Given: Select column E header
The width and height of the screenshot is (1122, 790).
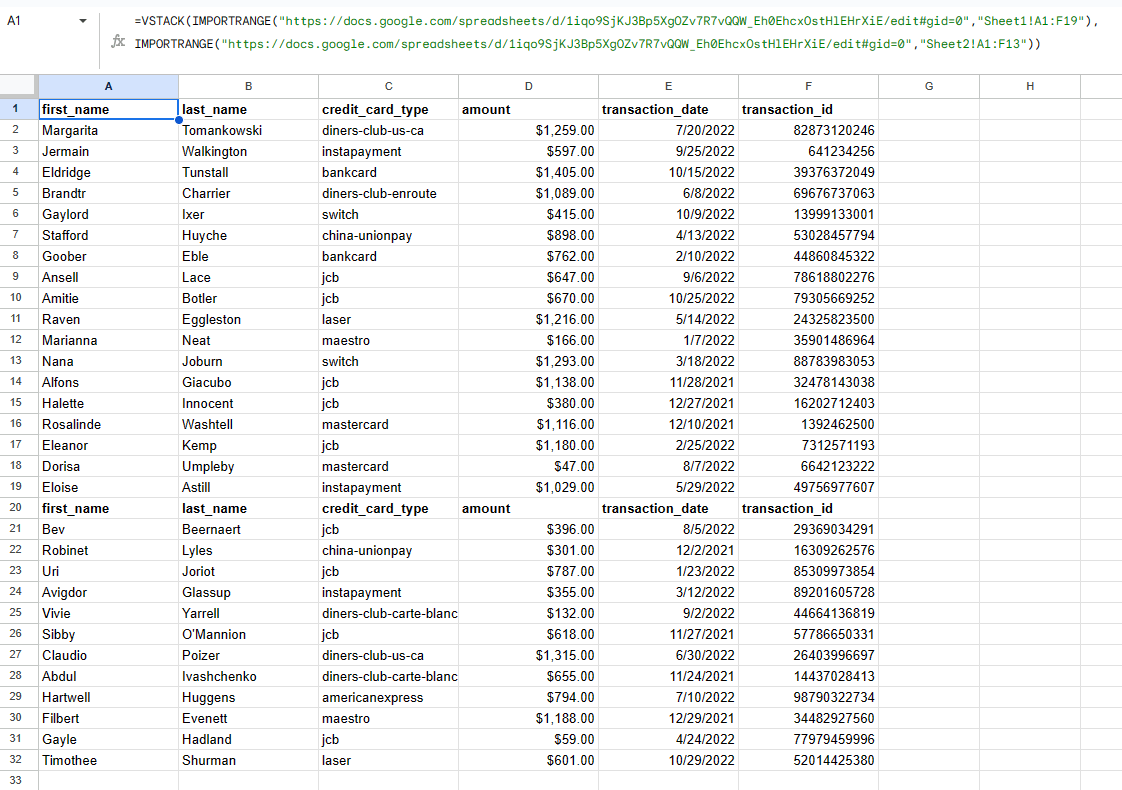Looking at the screenshot, I should point(668,86).
